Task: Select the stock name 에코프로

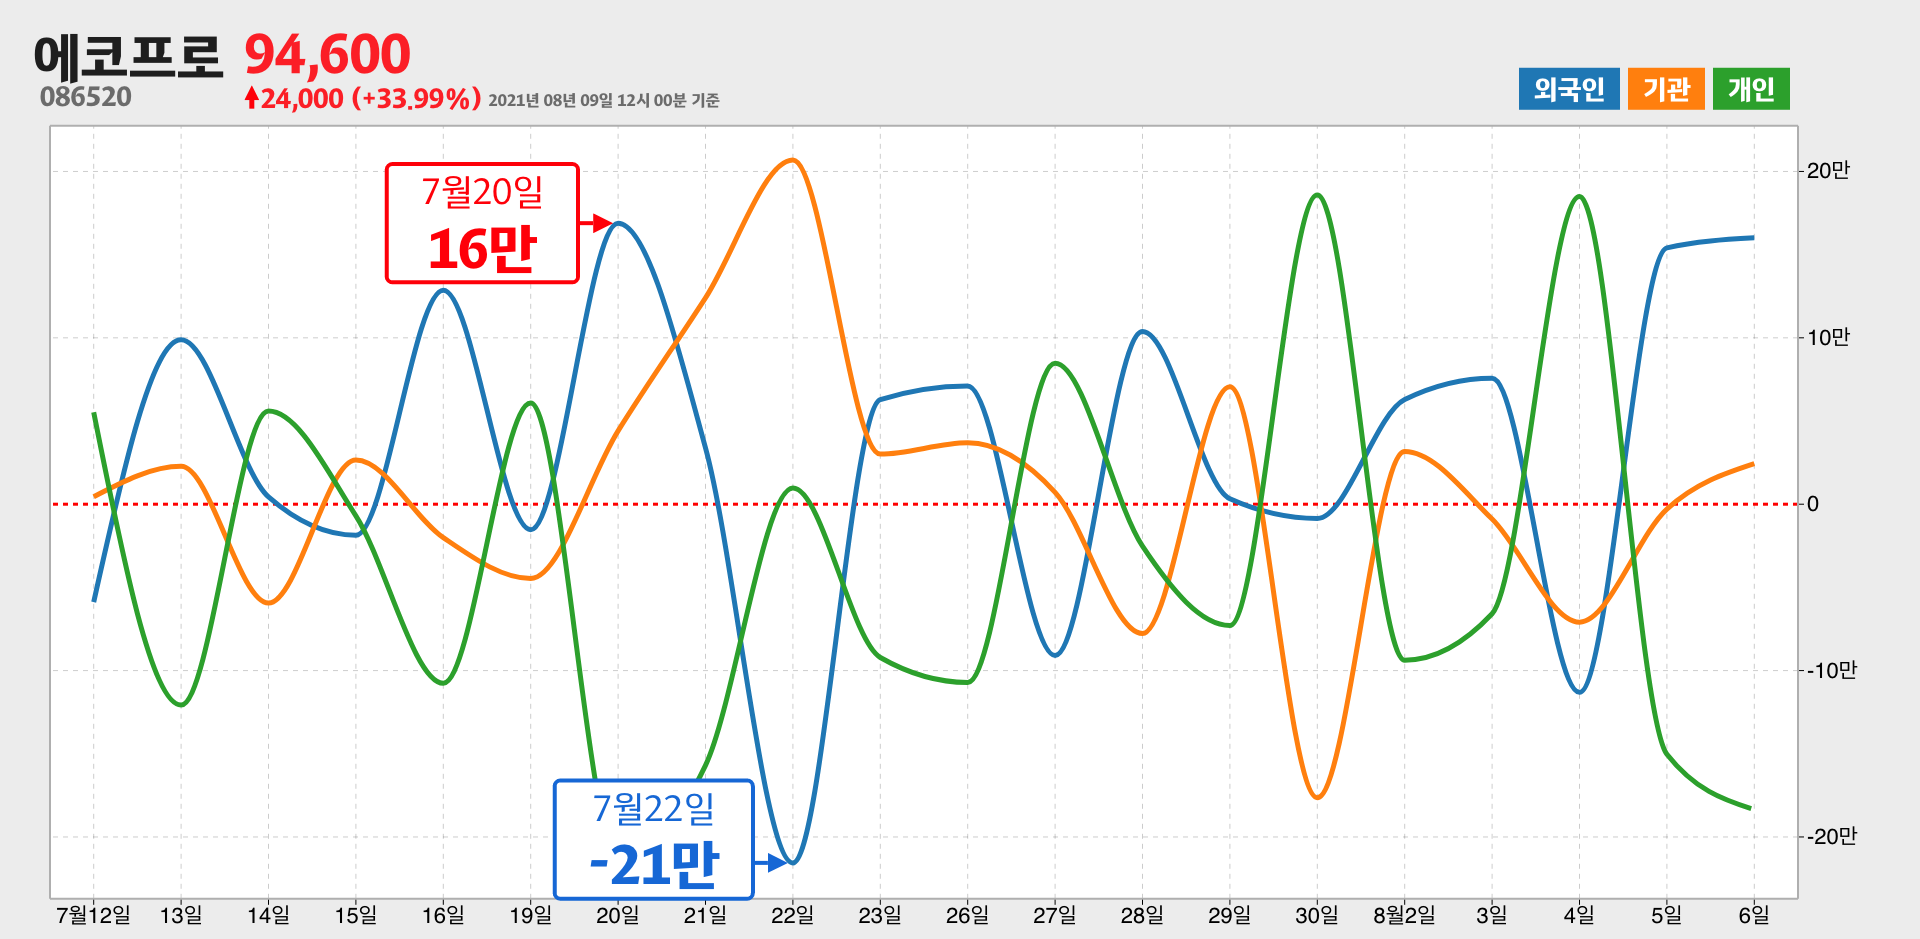Action: tap(128, 56)
